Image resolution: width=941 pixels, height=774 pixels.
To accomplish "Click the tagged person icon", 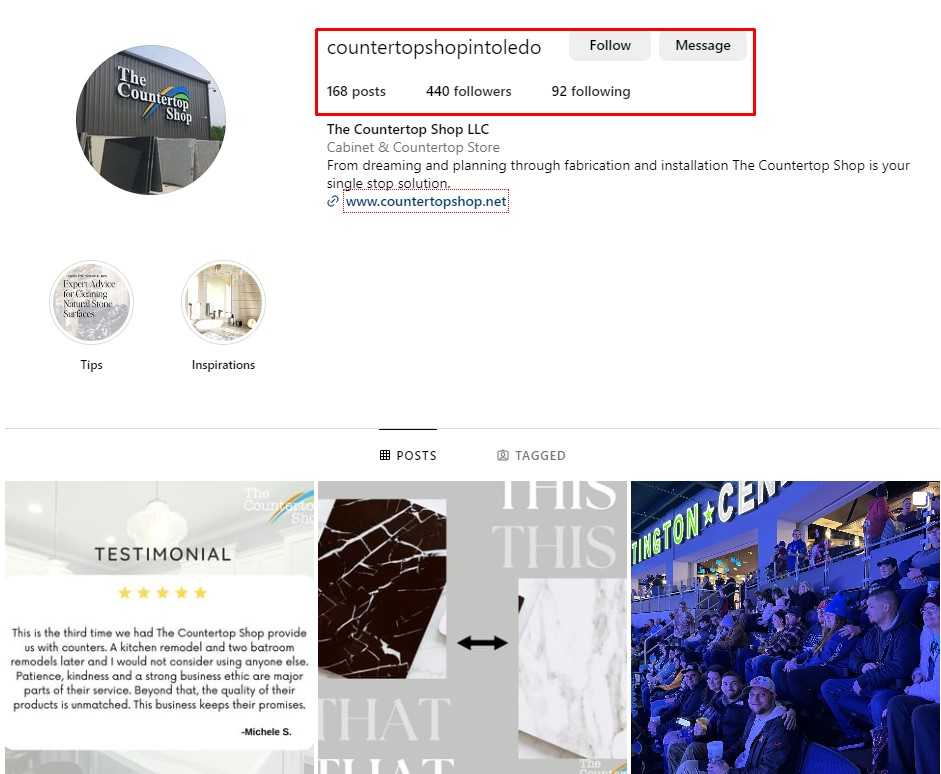I will click(x=503, y=455).
